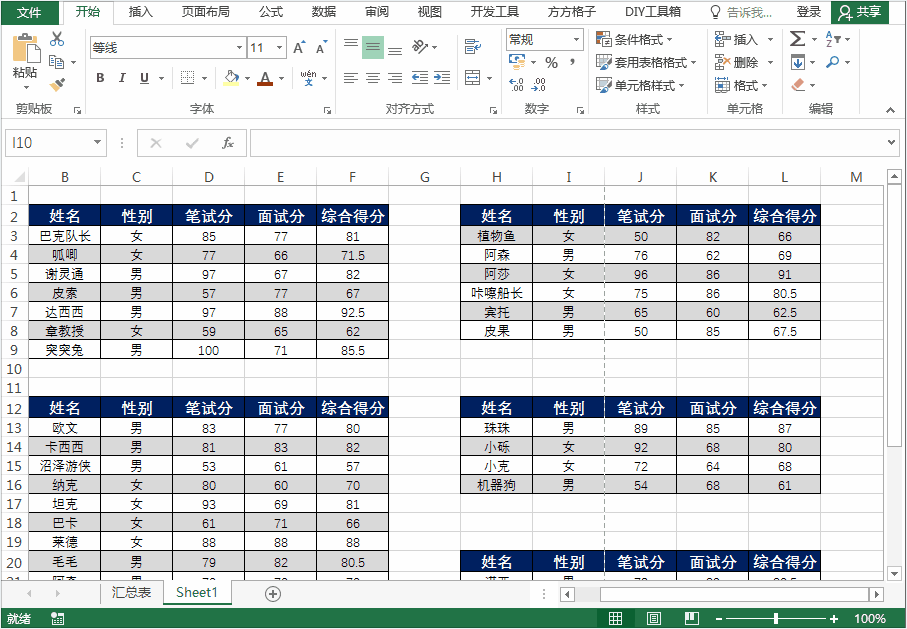
Task: Click the Paste icon
Action: tap(25, 49)
